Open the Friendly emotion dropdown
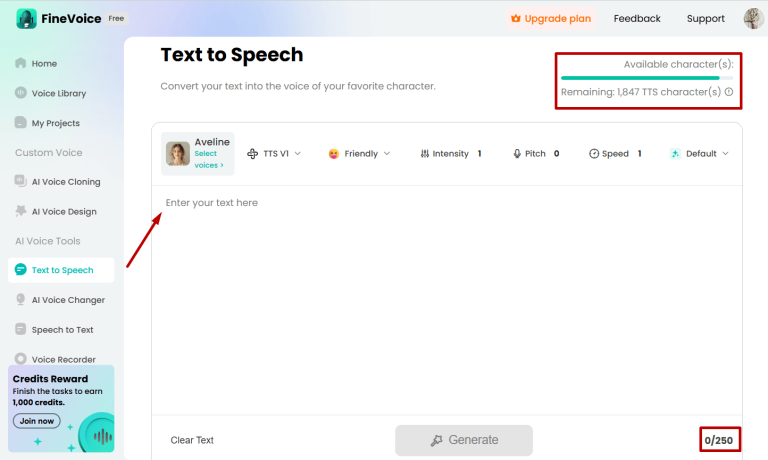Image resolution: width=768 pixels, height=460 pixels. 360,154
